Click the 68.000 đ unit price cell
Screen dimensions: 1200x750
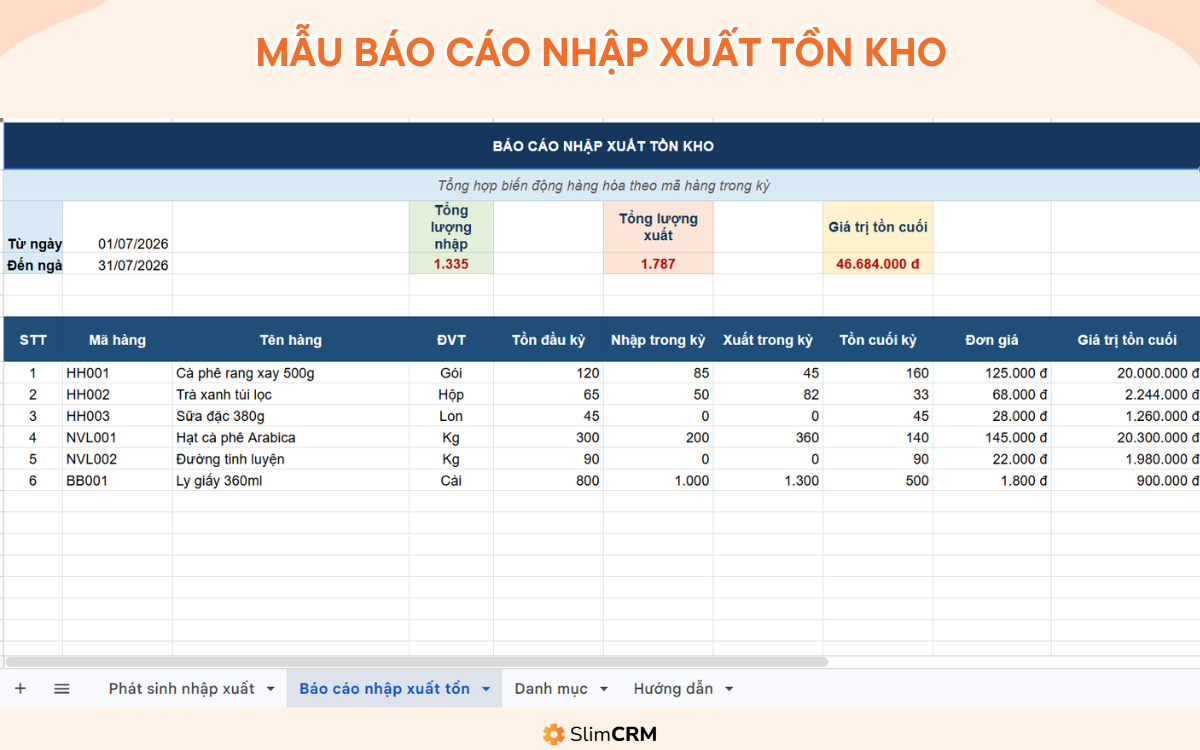(992, 395)
